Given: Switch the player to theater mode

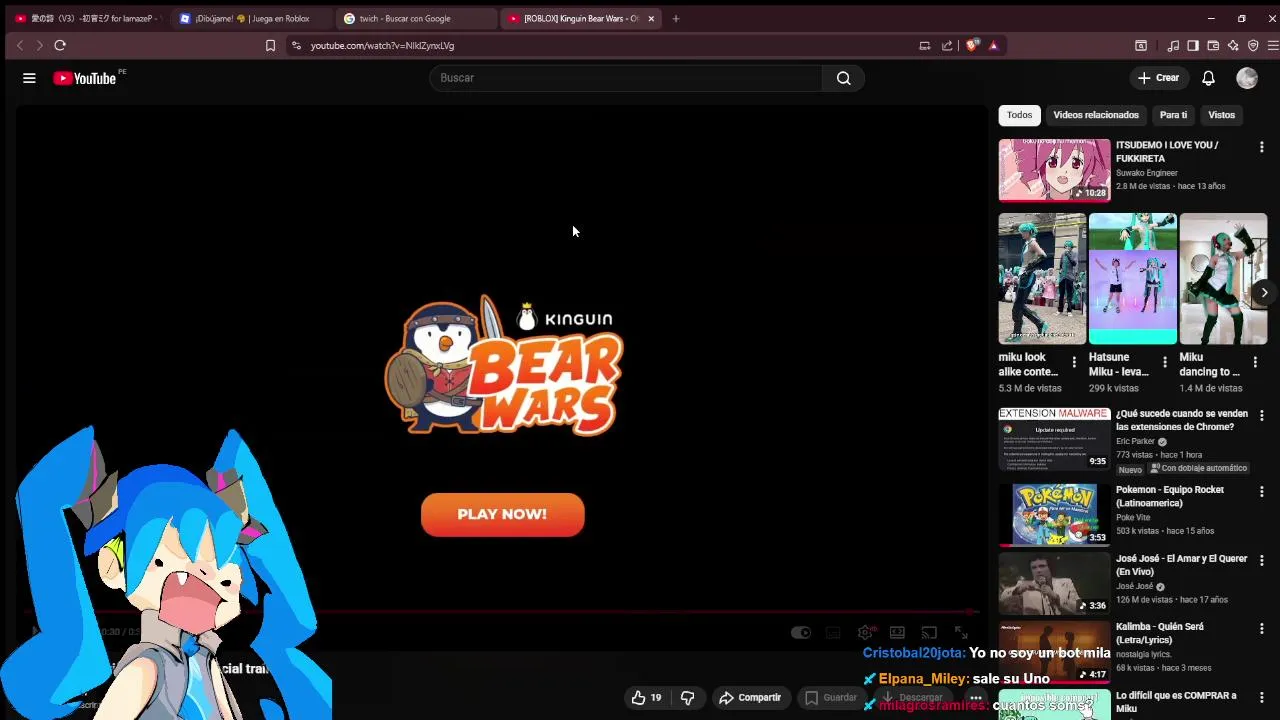Looking at the screenshot, I should tap(897, 632).
